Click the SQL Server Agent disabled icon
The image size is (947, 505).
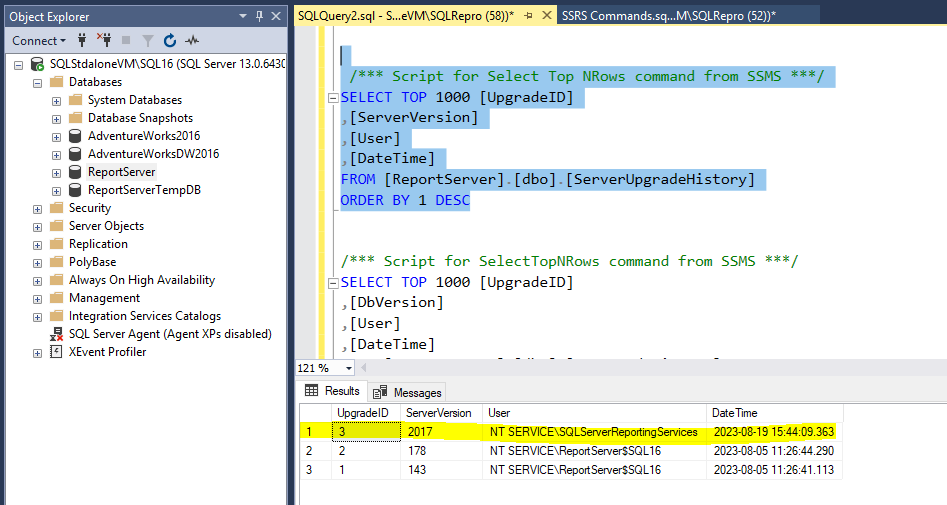coord(56,334)
